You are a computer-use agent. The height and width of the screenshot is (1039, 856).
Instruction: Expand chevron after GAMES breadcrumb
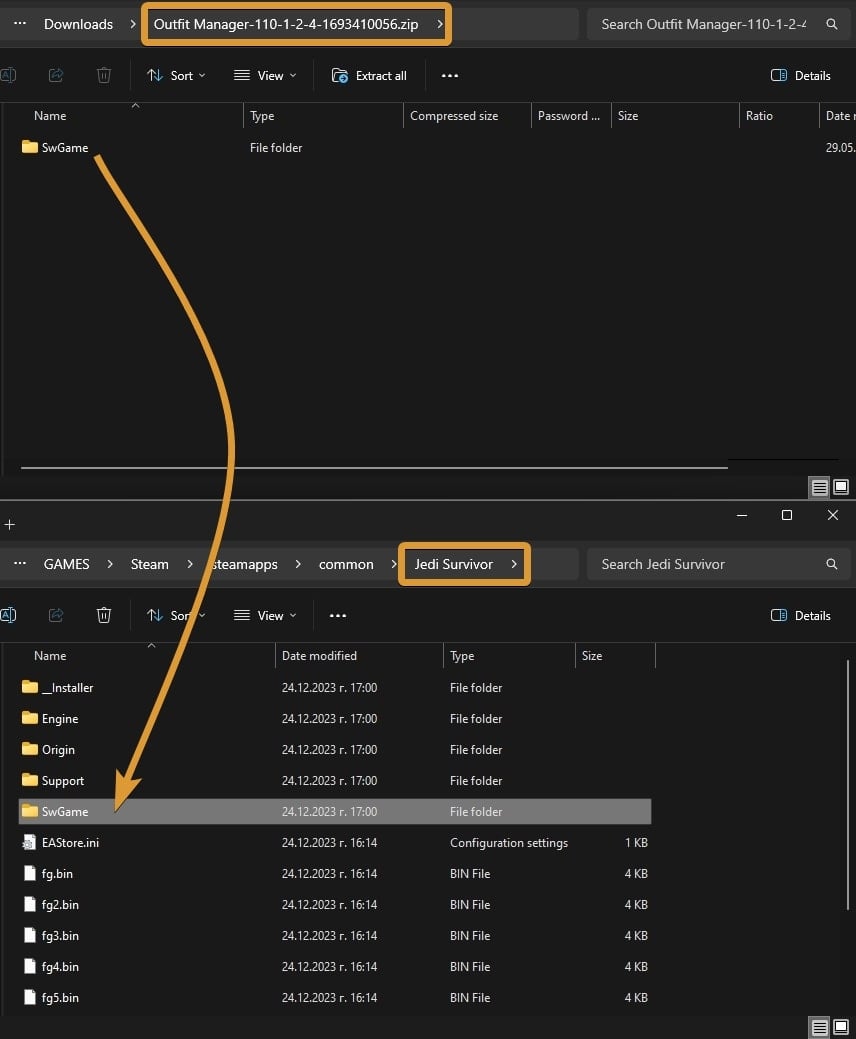(110, 565)
